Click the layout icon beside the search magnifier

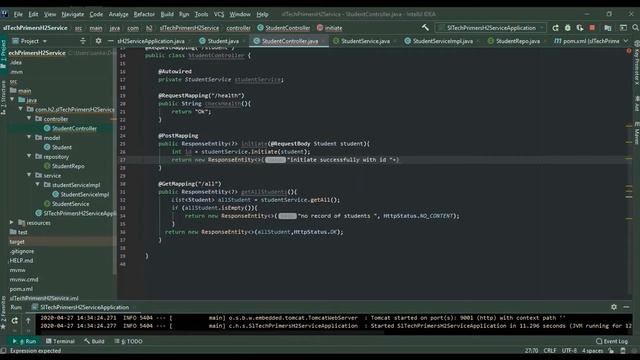[x=623, y=28]
